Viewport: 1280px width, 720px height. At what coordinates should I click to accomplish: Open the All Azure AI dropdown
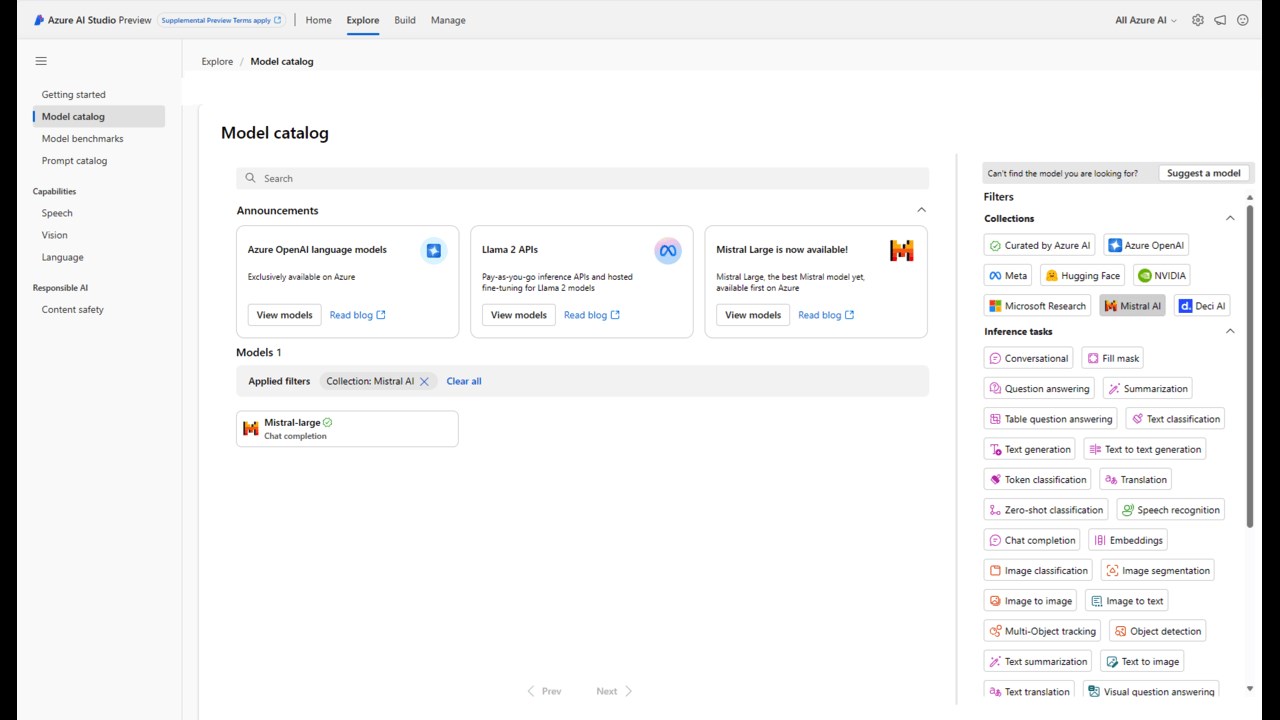coord(1146,20)
